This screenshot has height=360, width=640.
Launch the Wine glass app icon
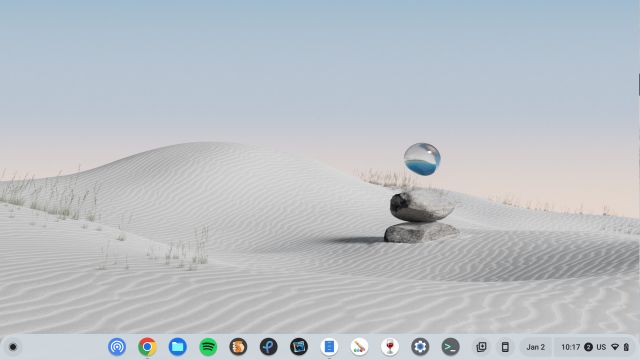click(390, 347)
